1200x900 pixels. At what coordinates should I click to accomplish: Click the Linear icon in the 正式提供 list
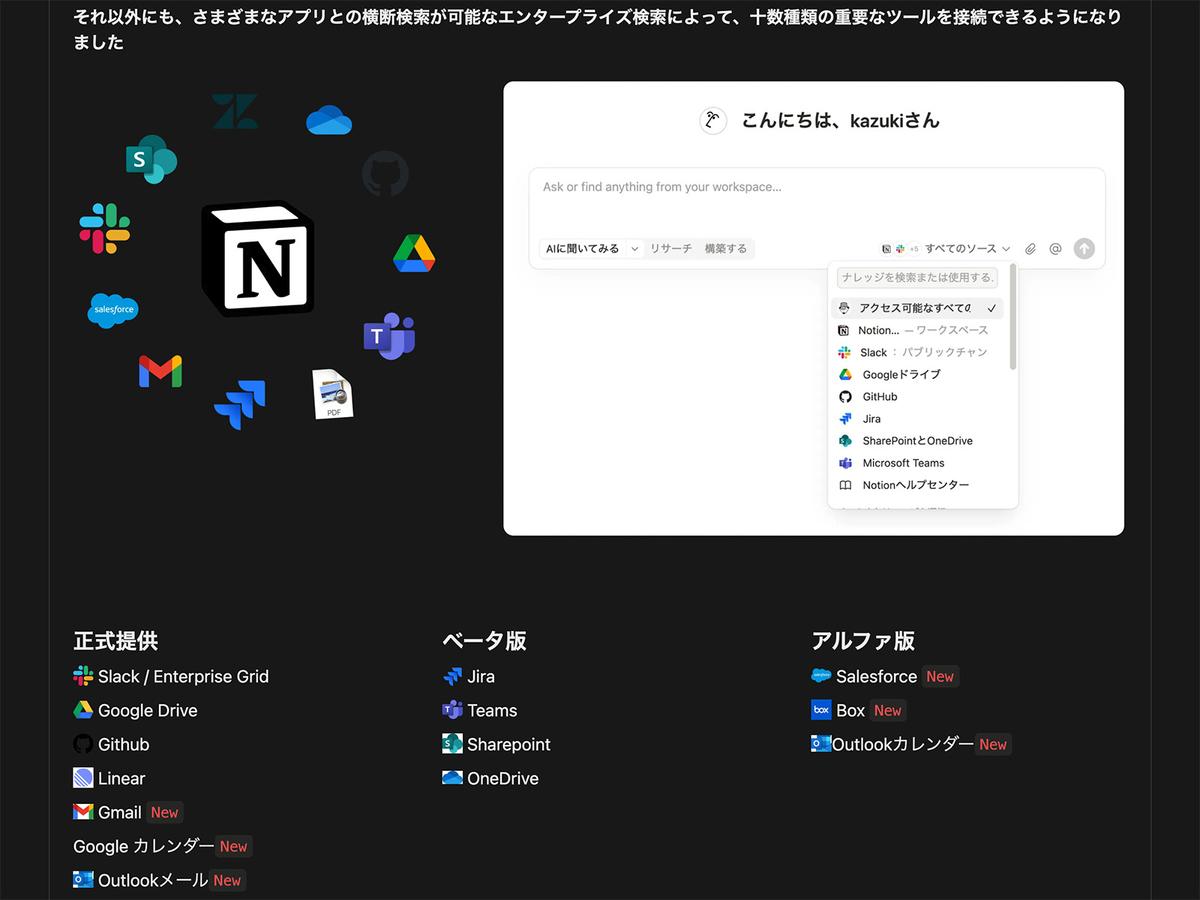[x=83, y=778]
